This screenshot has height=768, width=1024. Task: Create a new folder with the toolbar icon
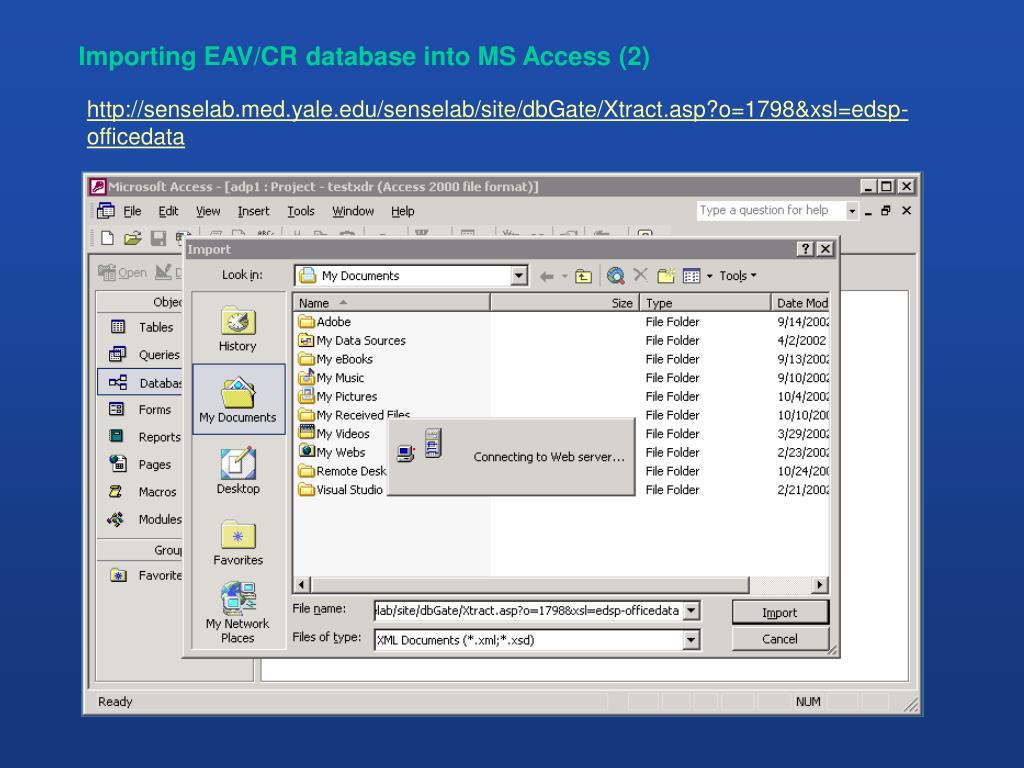click(x=665, y=276)
